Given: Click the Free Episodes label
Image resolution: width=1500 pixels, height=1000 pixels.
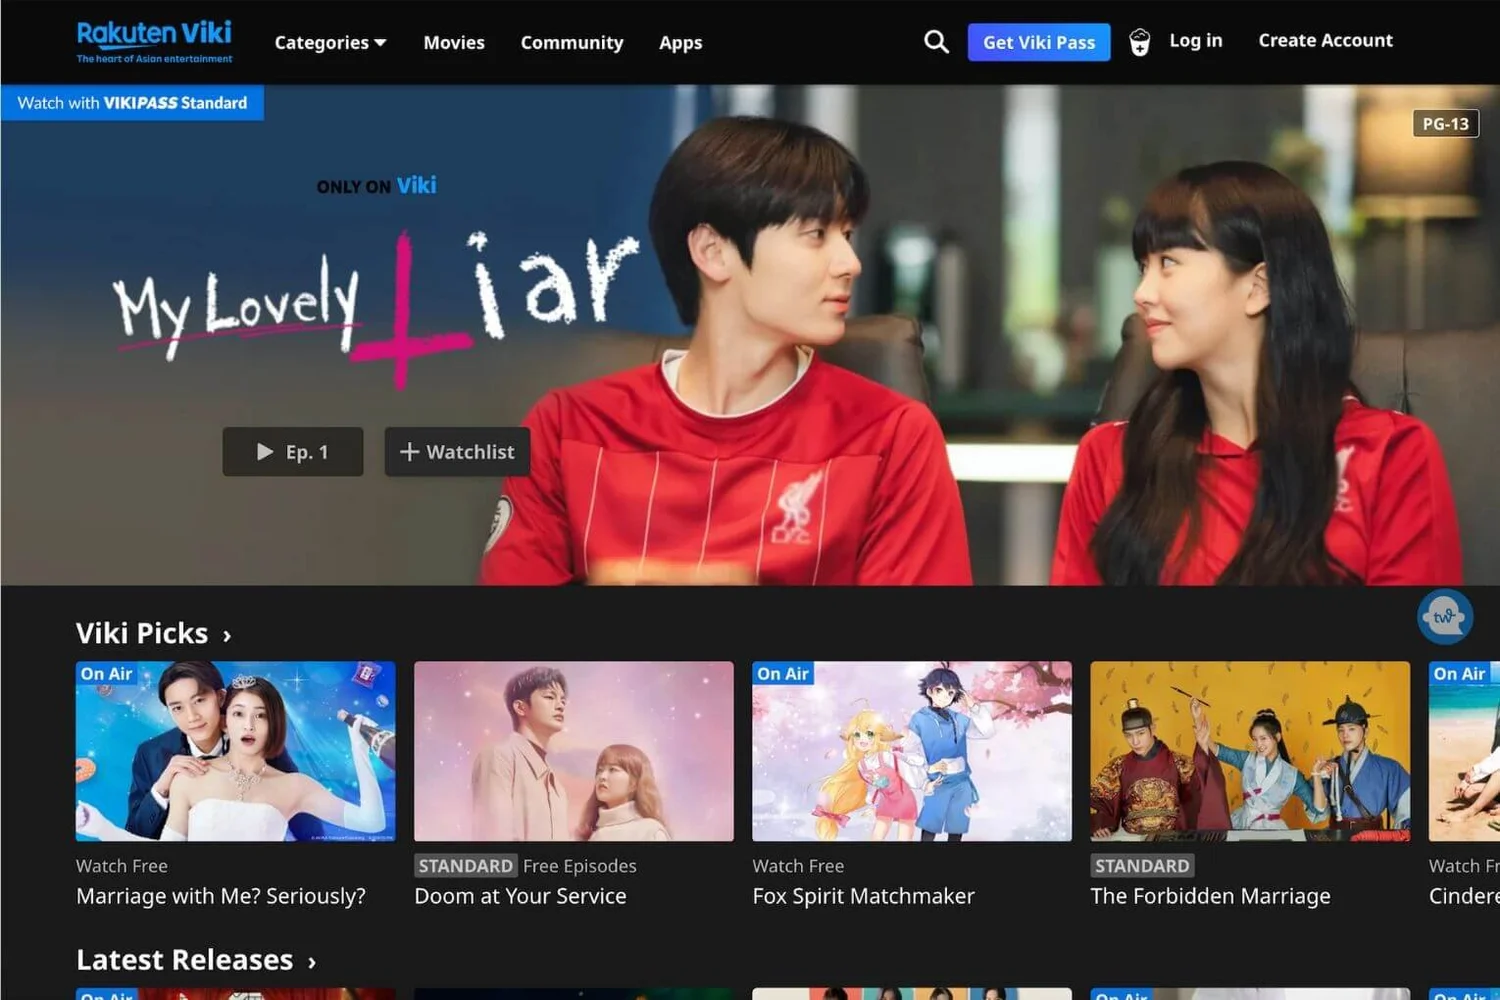Looking at the screenshot, I should 580,866.
